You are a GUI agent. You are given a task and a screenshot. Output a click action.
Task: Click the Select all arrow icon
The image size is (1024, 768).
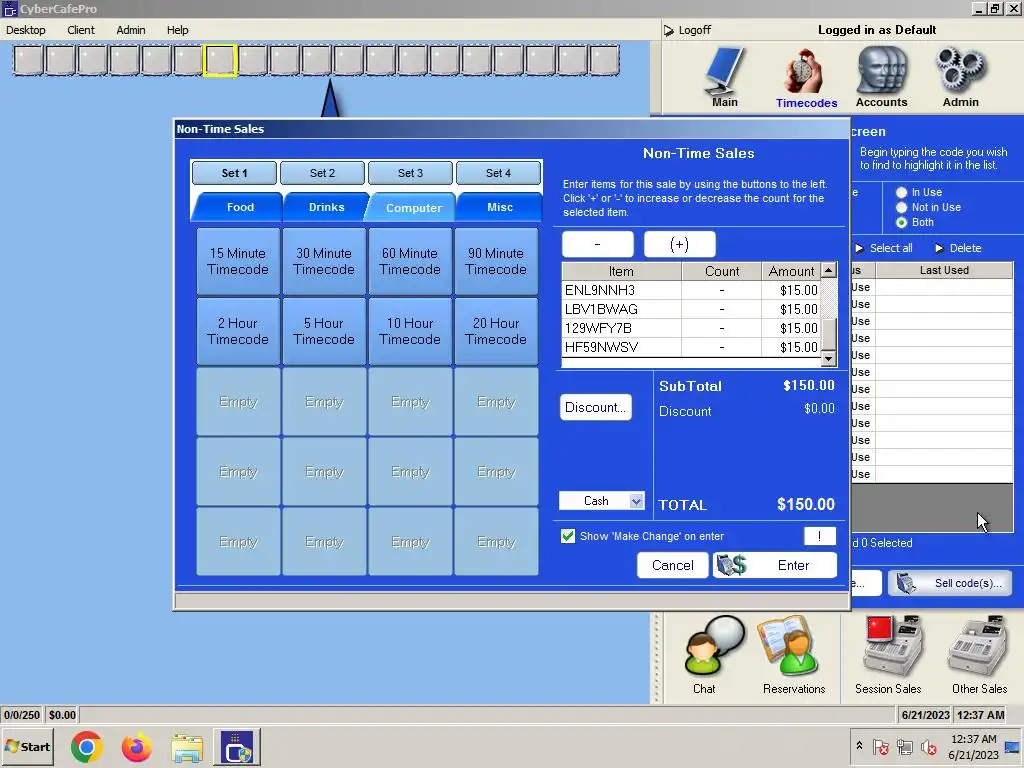(859, 248)
